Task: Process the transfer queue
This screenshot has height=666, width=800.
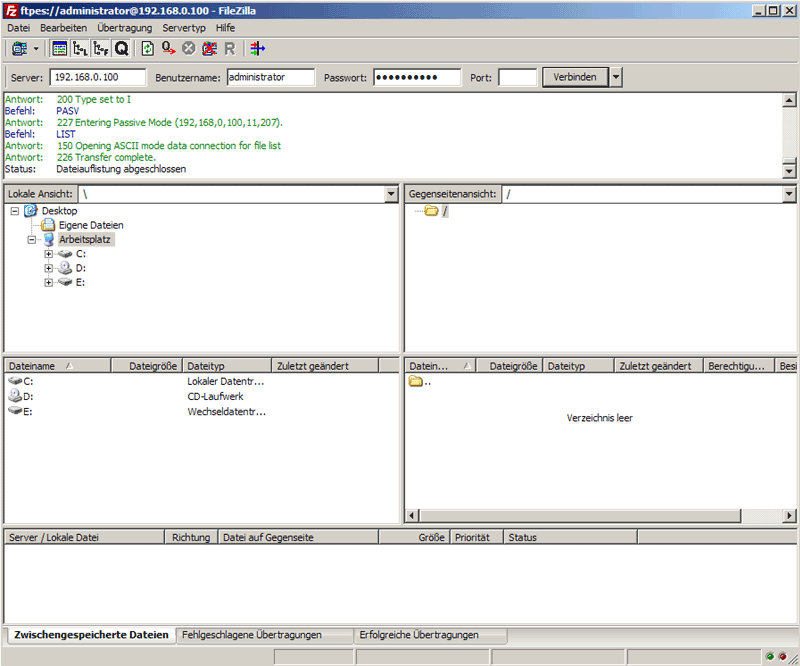Action: 167,48
